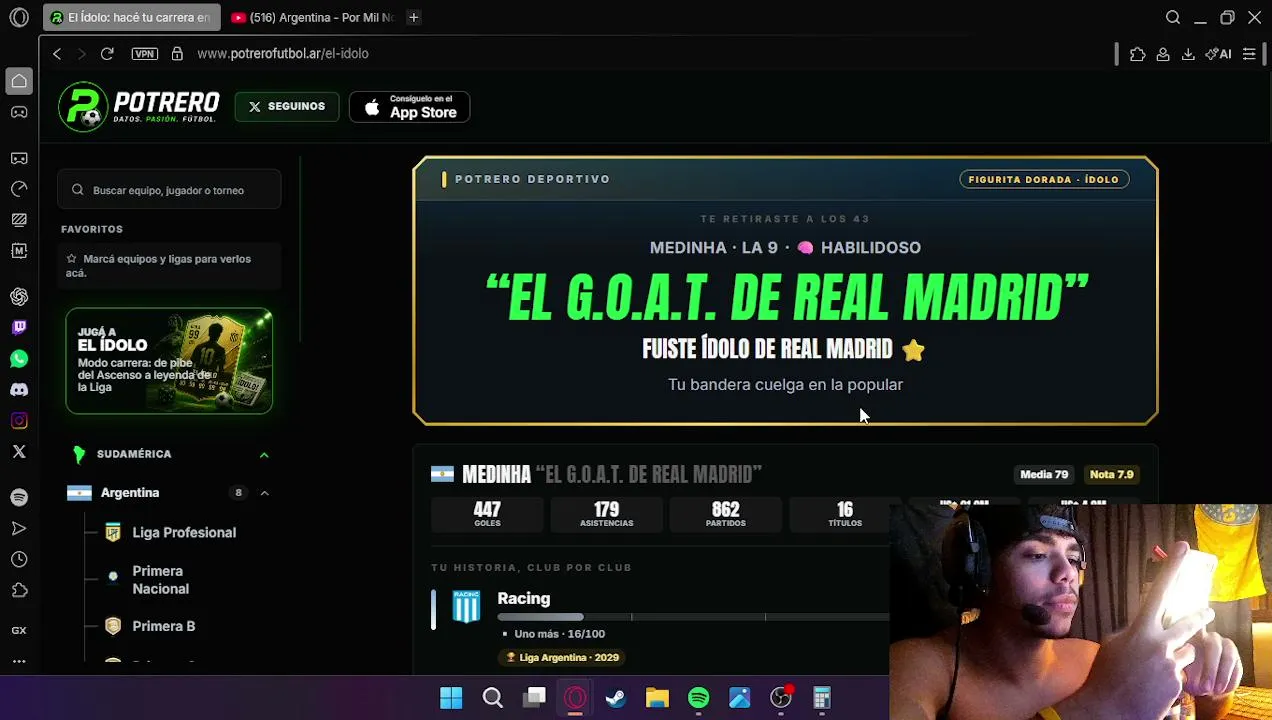Open Instagram in the Opera sidebar
This screenshot has height=720, width=1272.
coord(19,420)
